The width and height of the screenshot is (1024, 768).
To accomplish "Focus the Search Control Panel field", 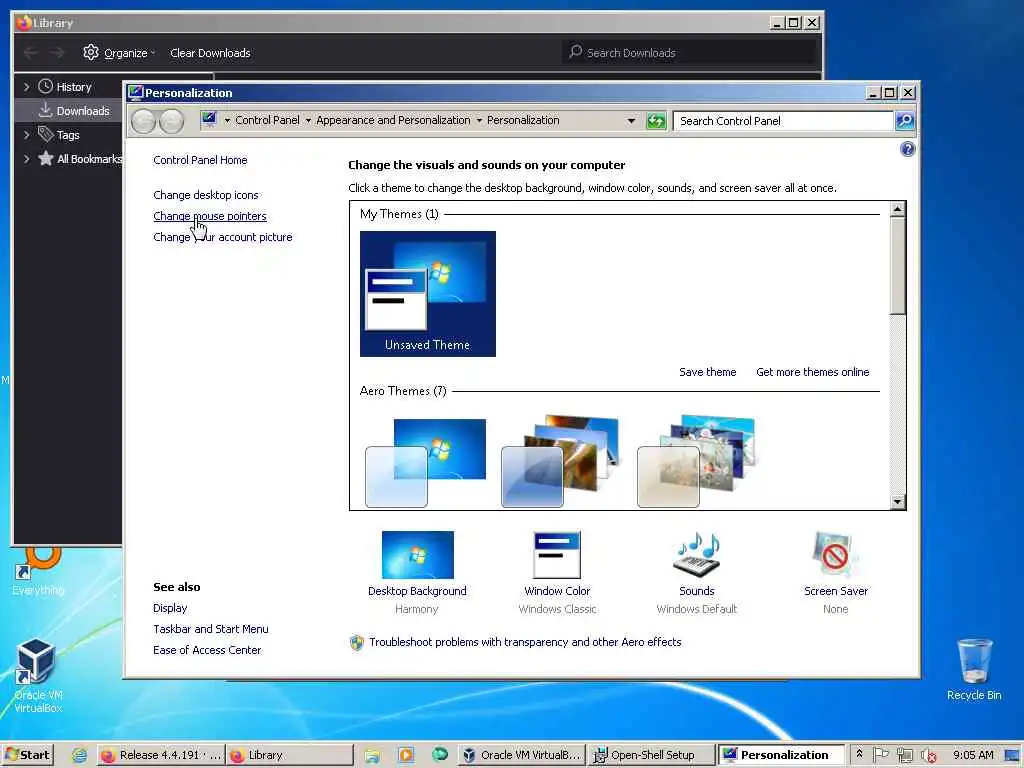I will tap(783, 121).
